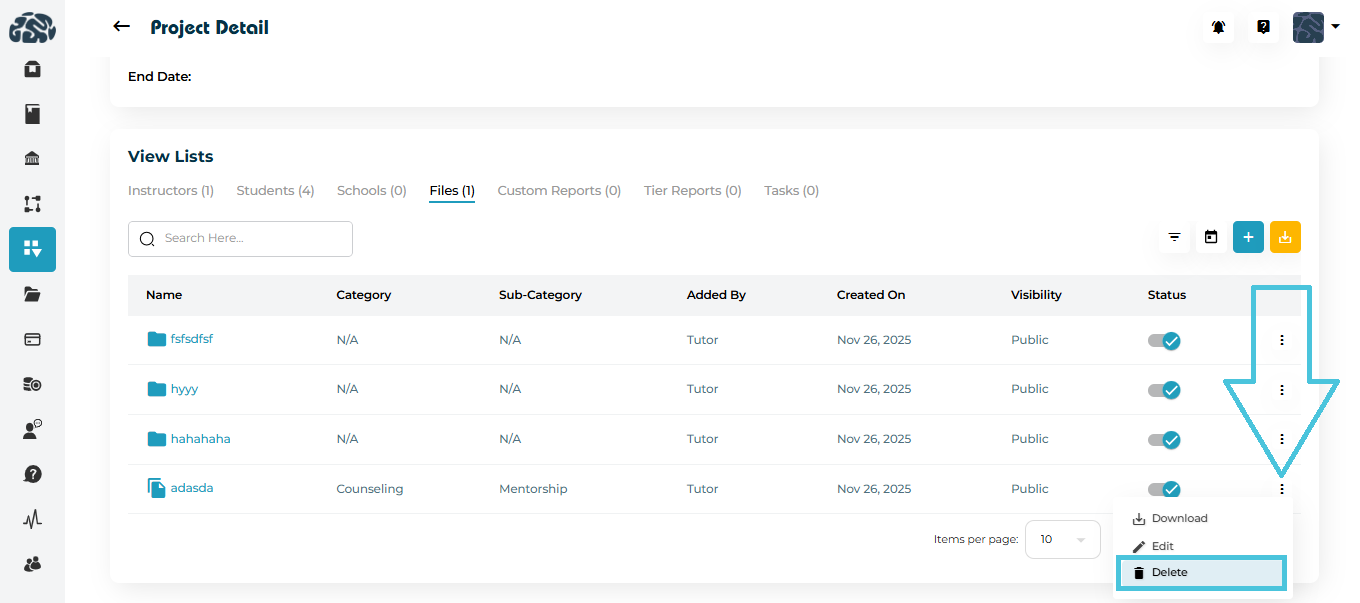Click the back arrow beside Project Detail
Viewport: 1360px width, 603px height.
point(122,27)
